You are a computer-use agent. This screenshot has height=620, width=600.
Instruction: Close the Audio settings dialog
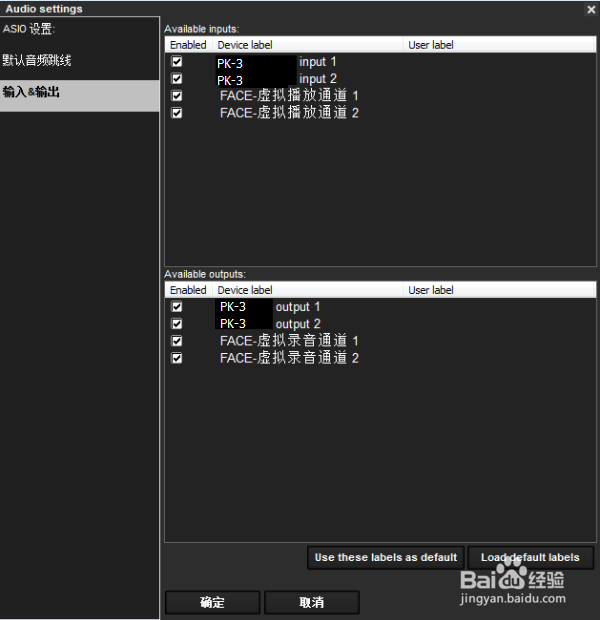(591, 9)
